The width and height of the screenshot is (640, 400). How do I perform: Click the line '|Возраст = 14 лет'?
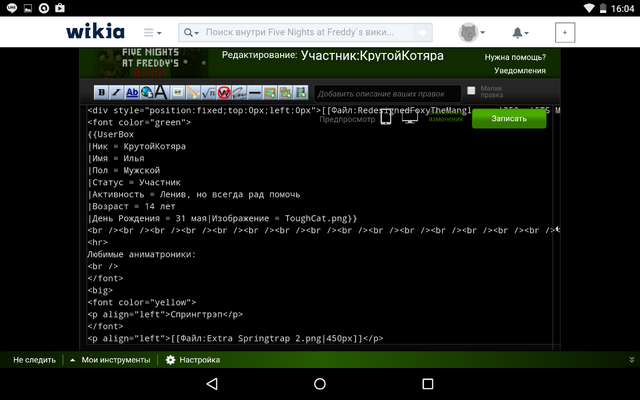point(131,207)
